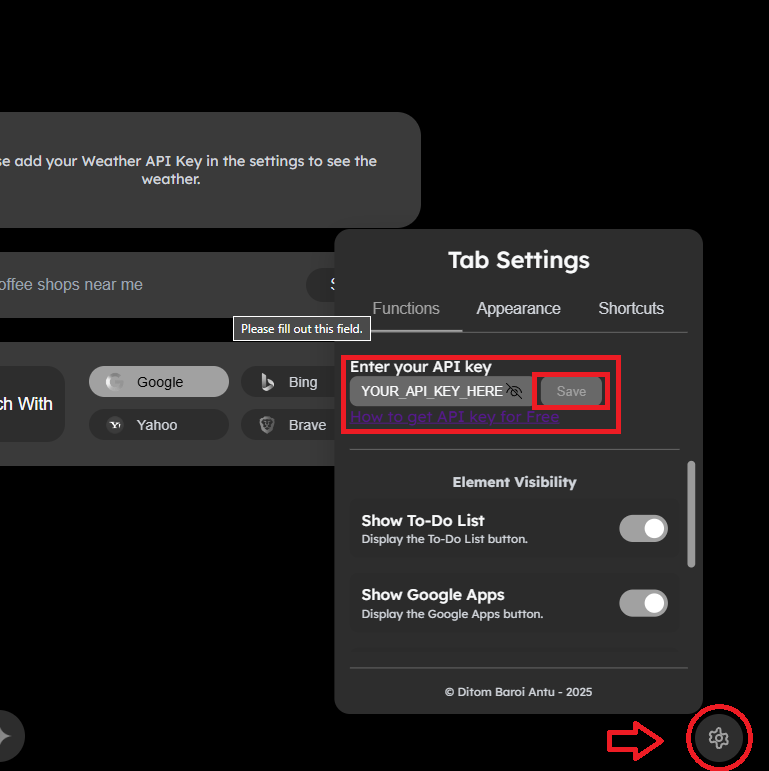The height and width of the screenshot is (771, 769).
Task: Click the Yahoo logo icon
Action: pos(115,425)
